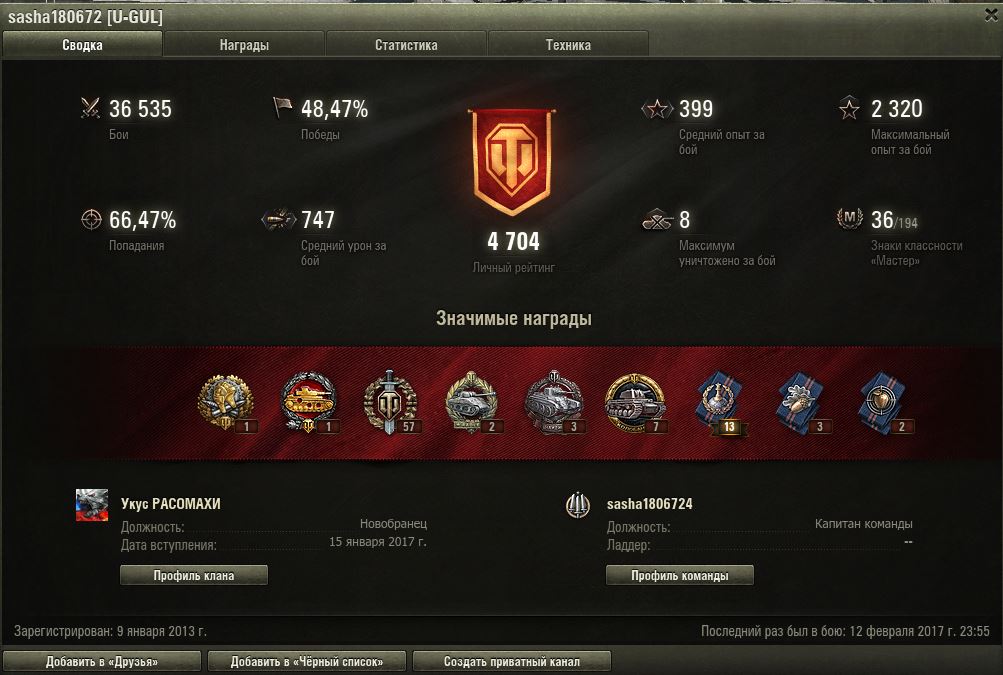
Task: Open the Техника tab
Action: tap(568, 45)
